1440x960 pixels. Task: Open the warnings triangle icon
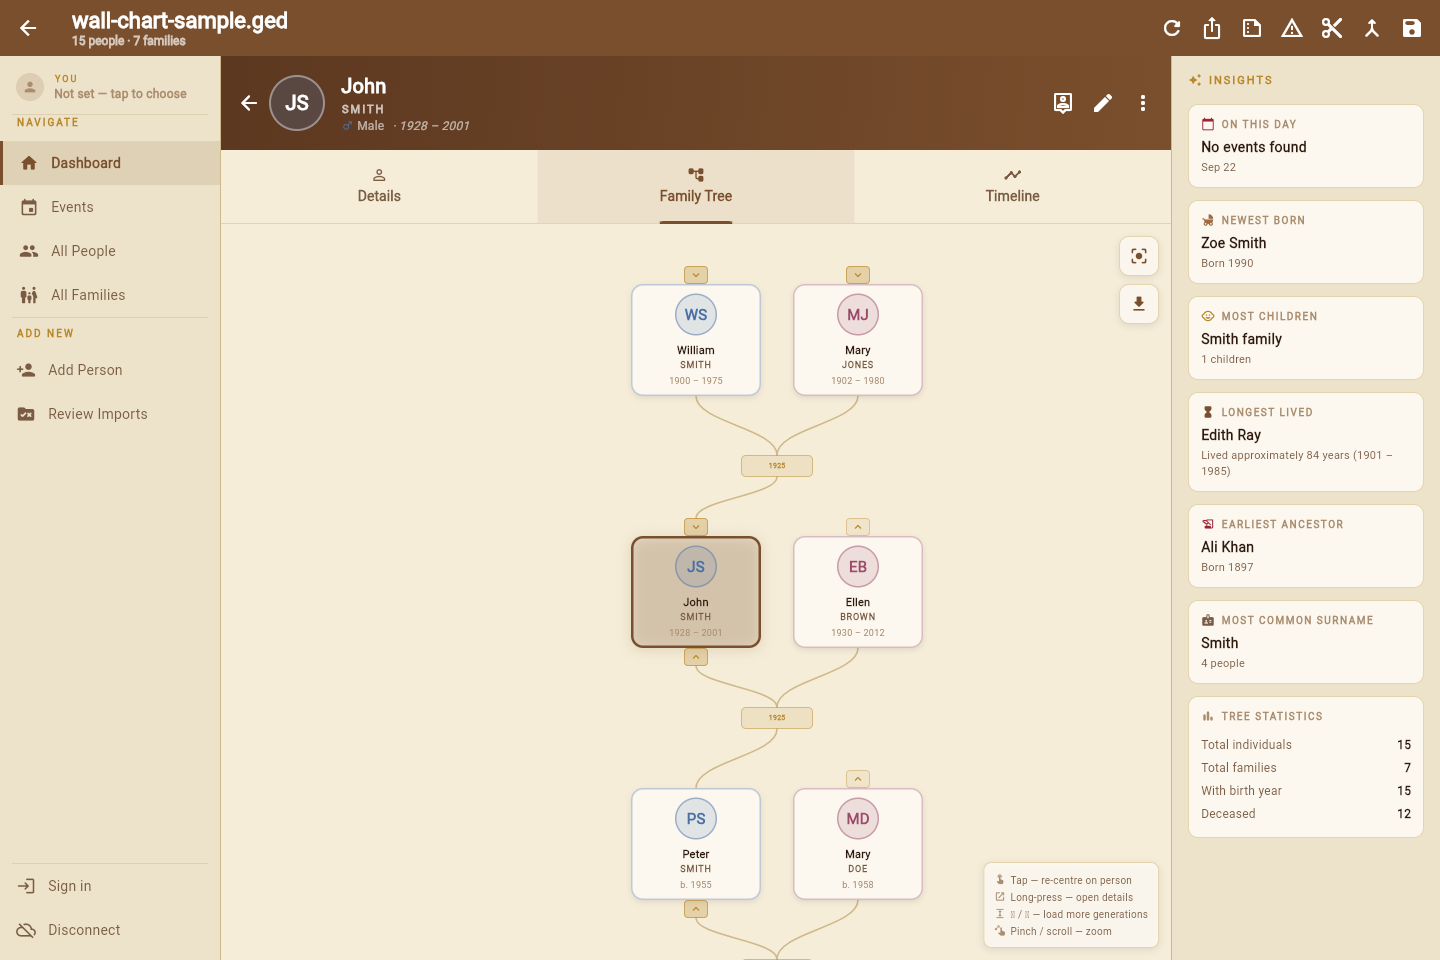[1292, 28]
